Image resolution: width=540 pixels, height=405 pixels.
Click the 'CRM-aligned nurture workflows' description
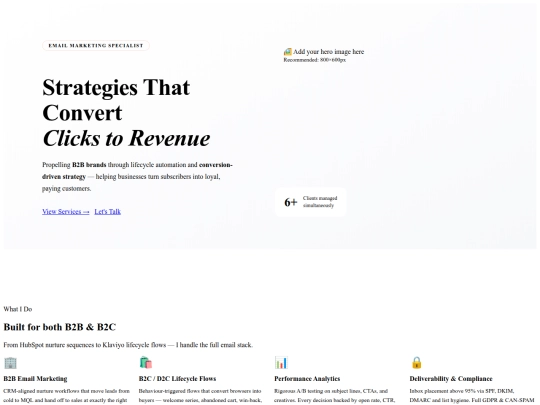66,396
